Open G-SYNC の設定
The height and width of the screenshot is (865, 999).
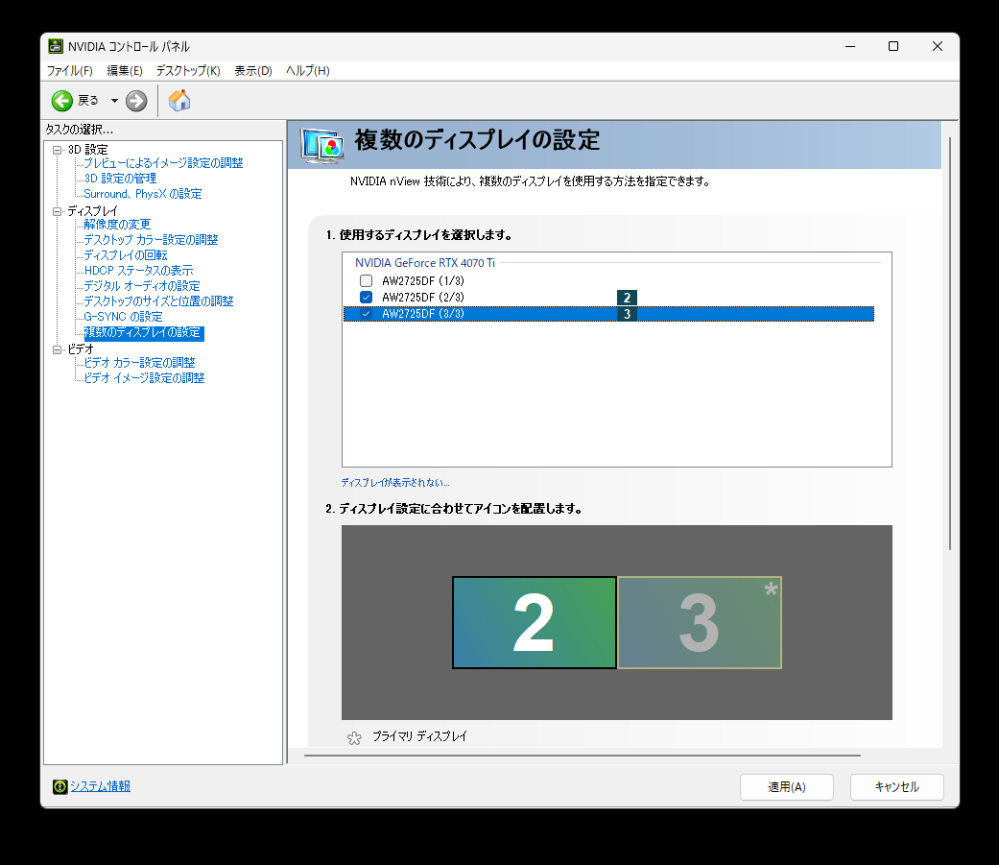click(x=123, y=317)
